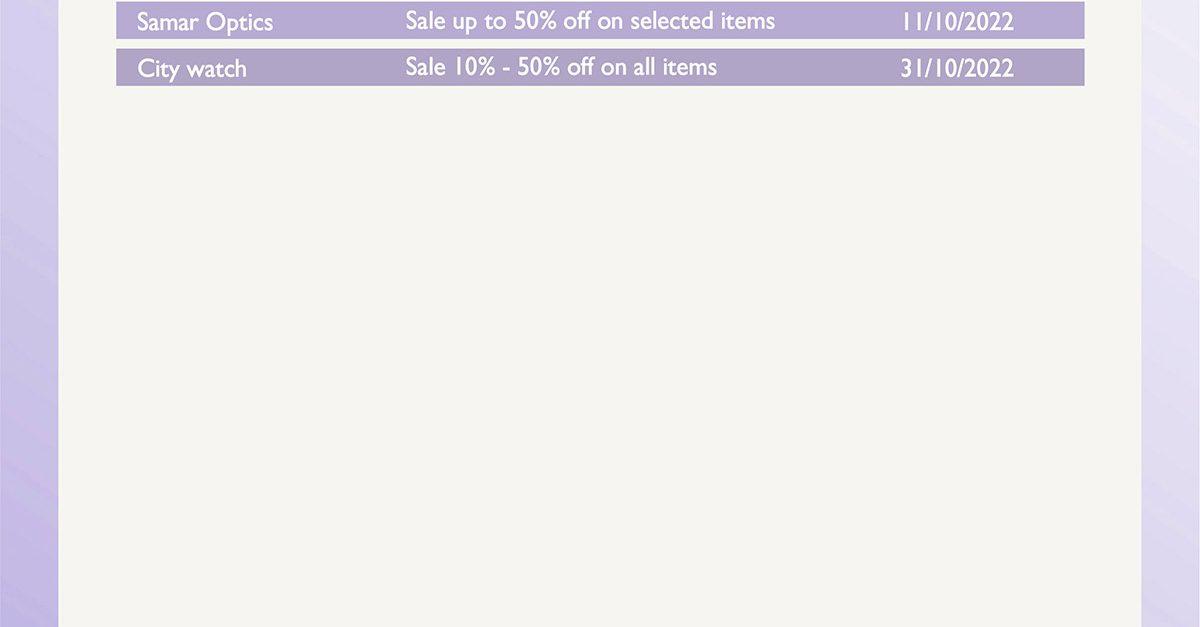Click the words selected items
This screenshot has height=627, width=1200.
(x=702, y=20)
